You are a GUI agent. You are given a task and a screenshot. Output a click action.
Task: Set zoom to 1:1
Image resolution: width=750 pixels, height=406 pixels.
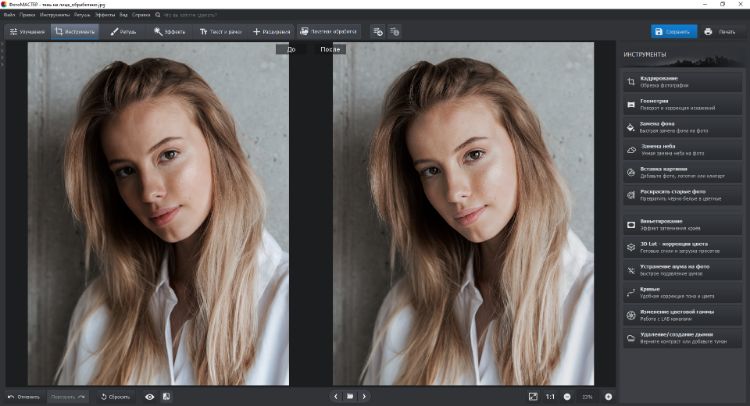pos(551,396)
